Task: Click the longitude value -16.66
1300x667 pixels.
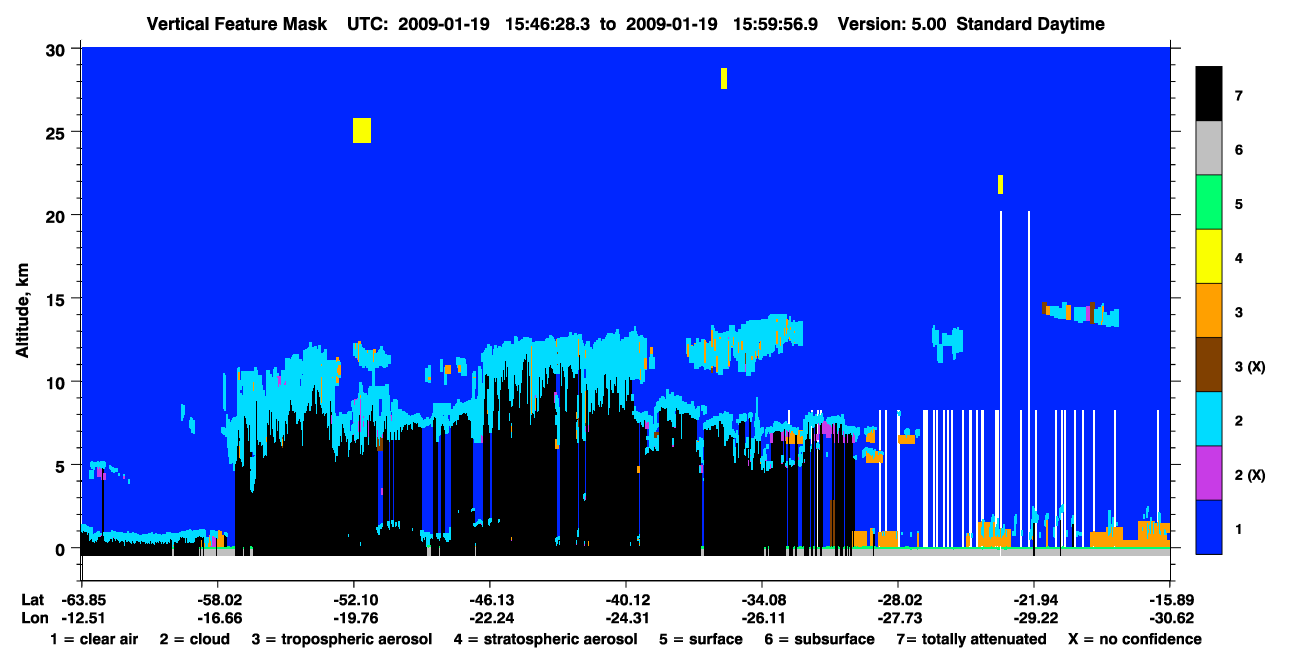Action: 218,618
